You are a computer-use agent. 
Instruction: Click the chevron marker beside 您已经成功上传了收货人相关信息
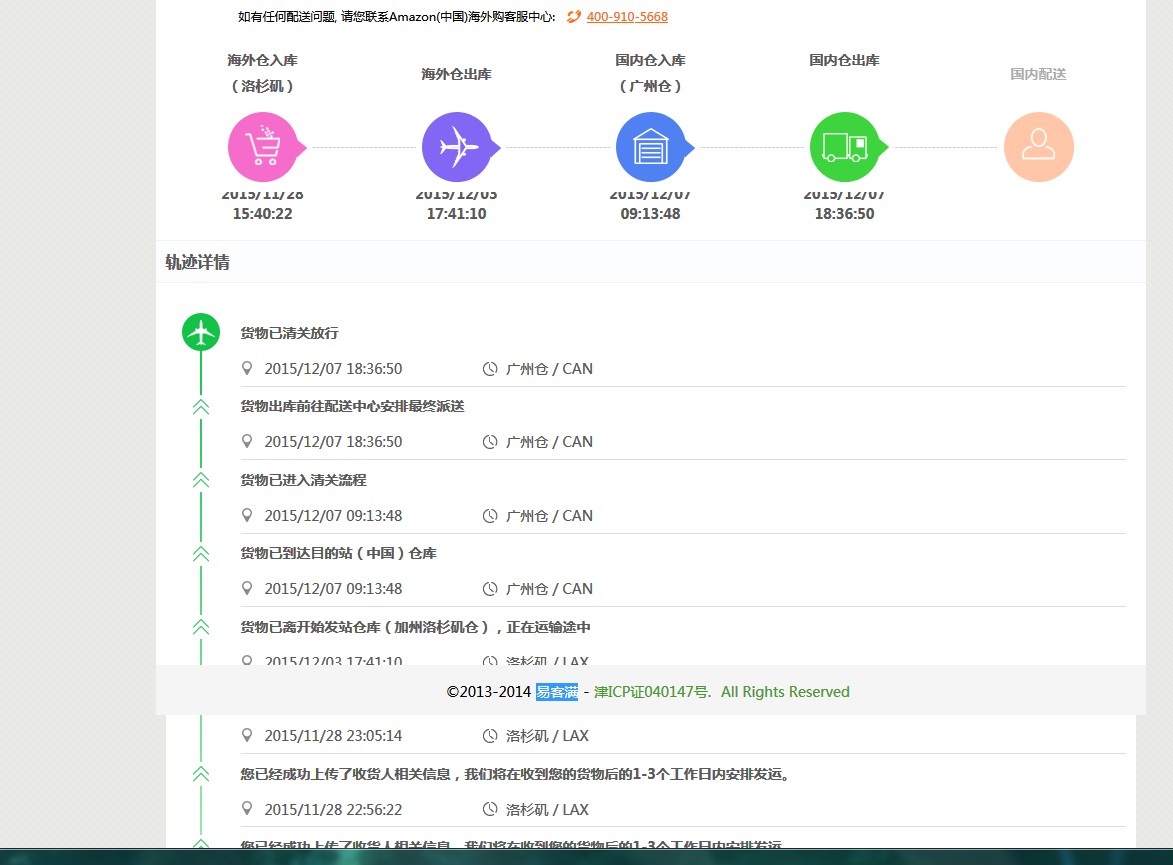[200, 774]
